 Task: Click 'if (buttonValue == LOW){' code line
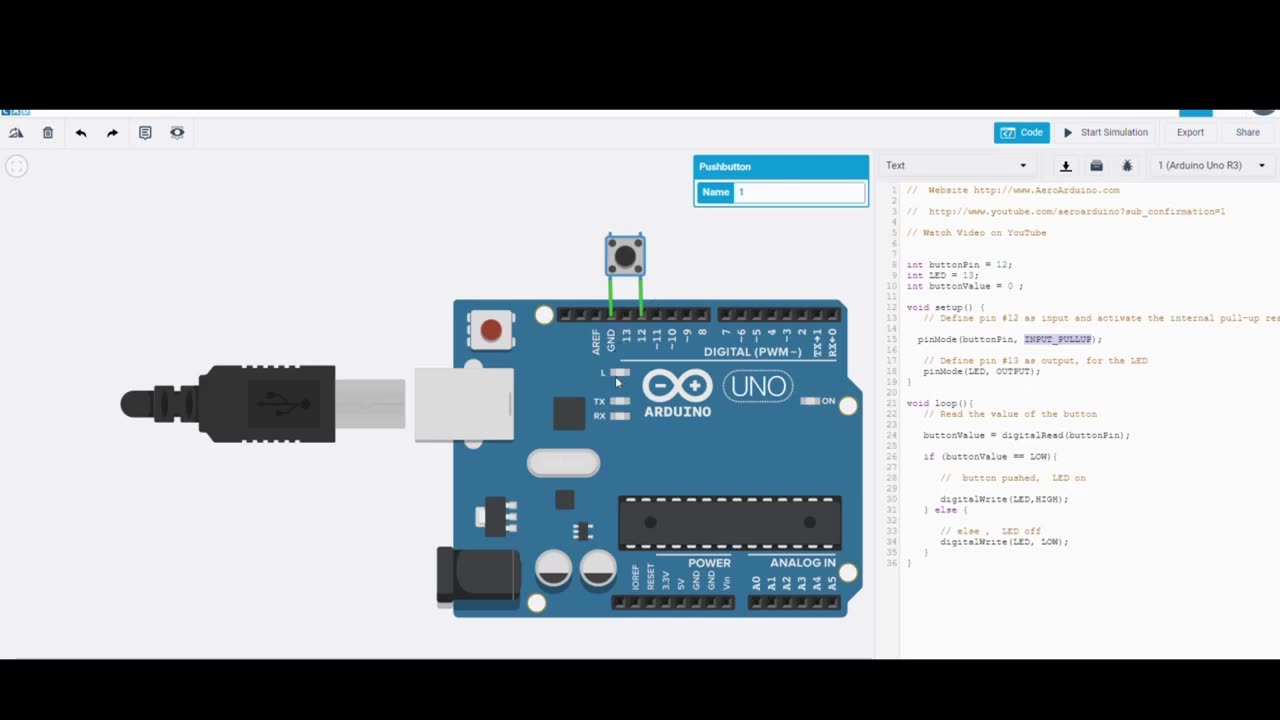click(990, 457)
